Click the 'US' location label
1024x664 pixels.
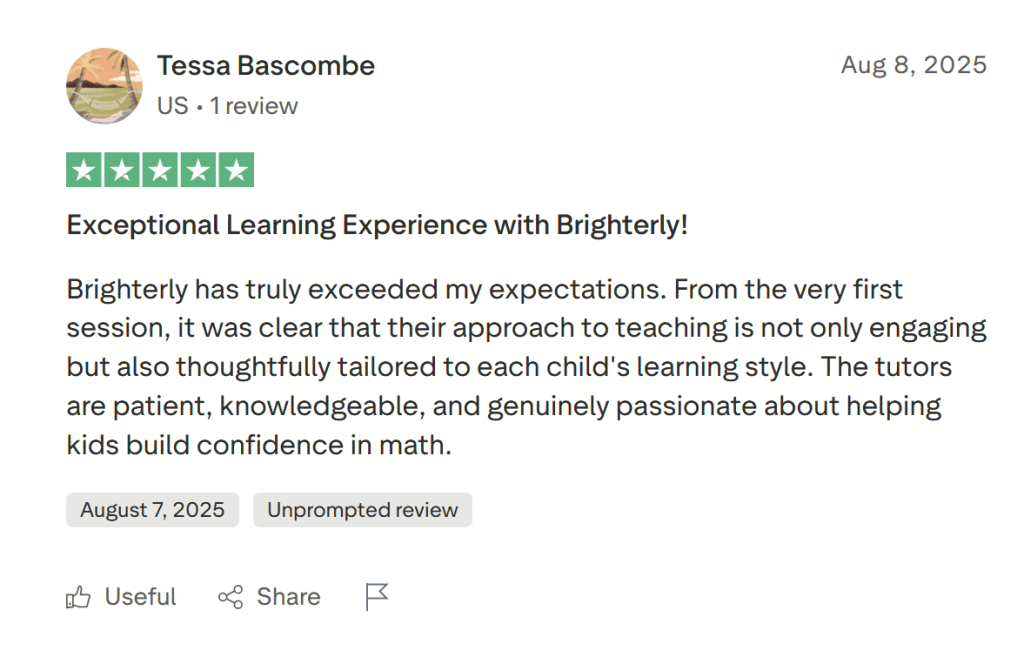pyautogui.click(x=175, y=105)
